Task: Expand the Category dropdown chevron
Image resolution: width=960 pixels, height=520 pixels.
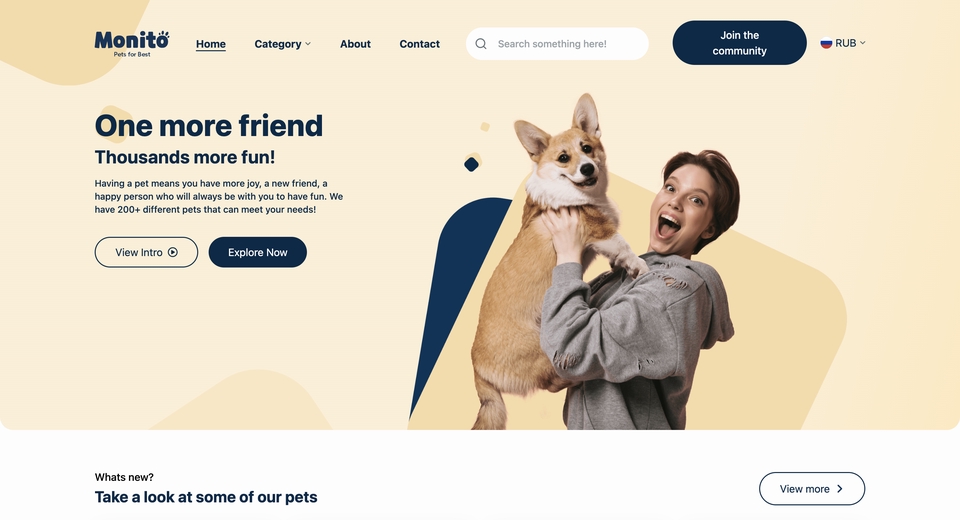Action: pos(308,44)
